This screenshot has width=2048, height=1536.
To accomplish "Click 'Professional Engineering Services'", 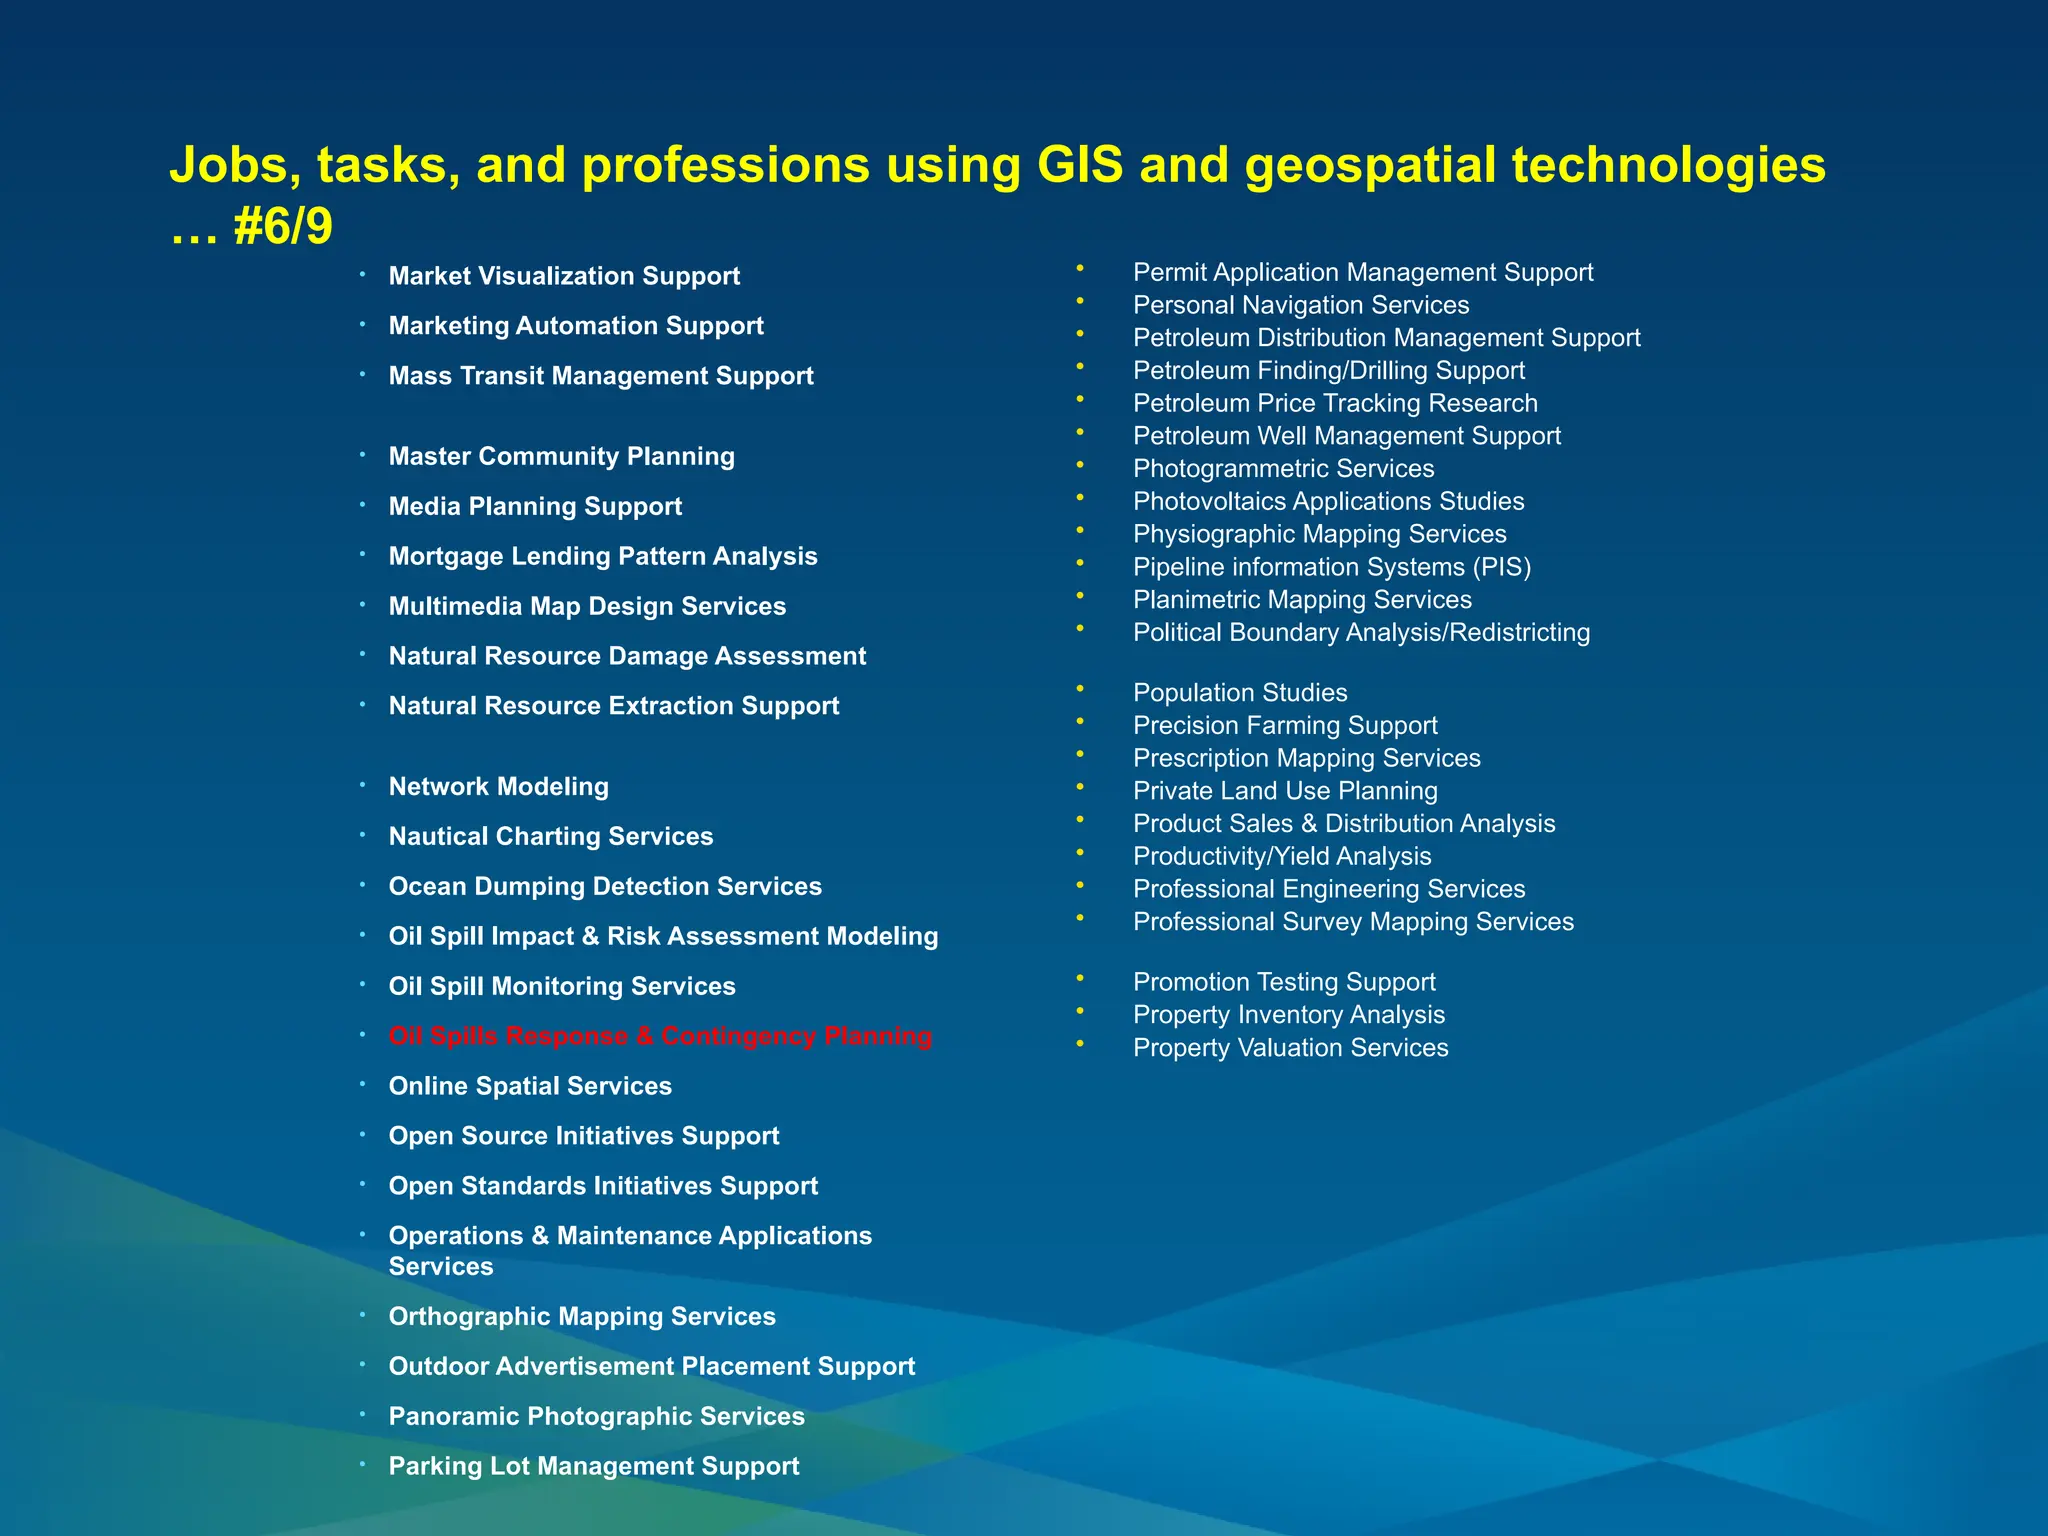I will (x=1329, y=889).
